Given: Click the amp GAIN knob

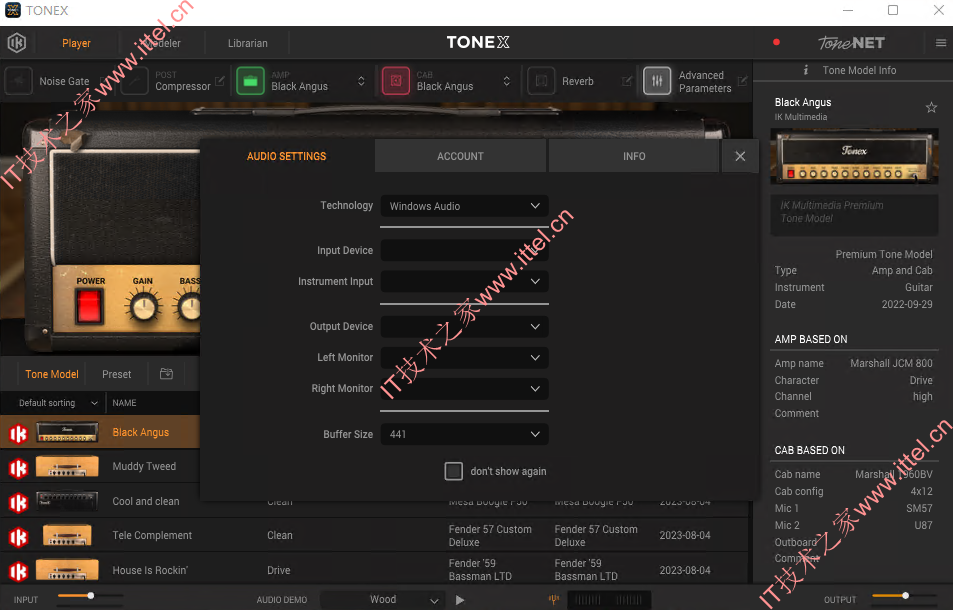Looking at the screenshot, I should (x=143, y=306).
